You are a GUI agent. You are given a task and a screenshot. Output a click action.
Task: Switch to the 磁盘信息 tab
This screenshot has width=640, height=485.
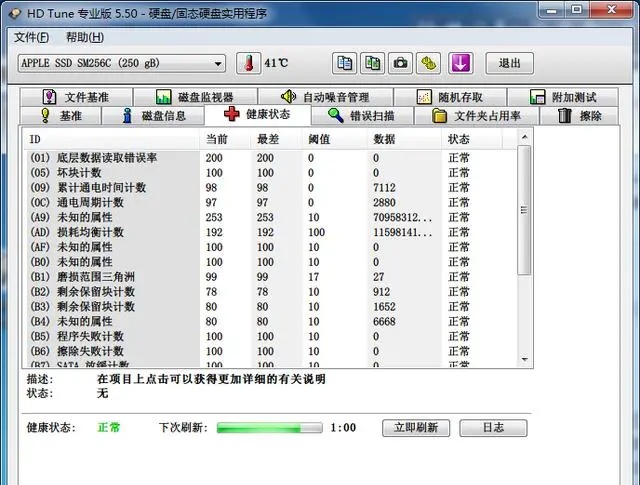coord(153,116)
